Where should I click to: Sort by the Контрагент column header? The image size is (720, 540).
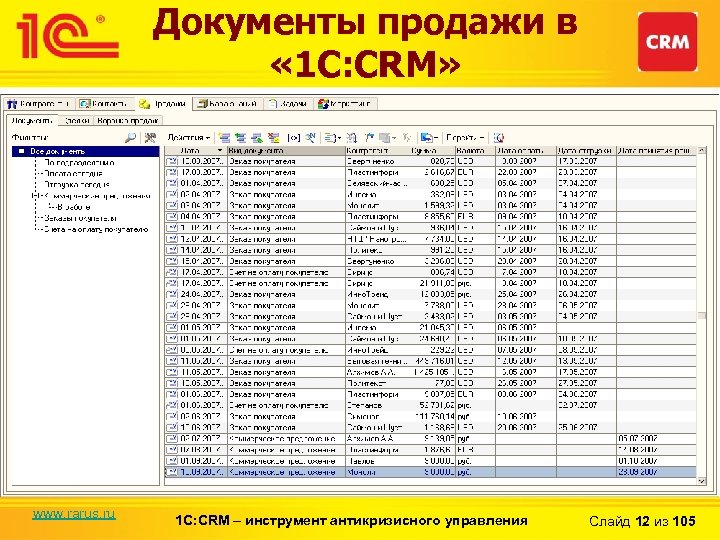(377, 151)
